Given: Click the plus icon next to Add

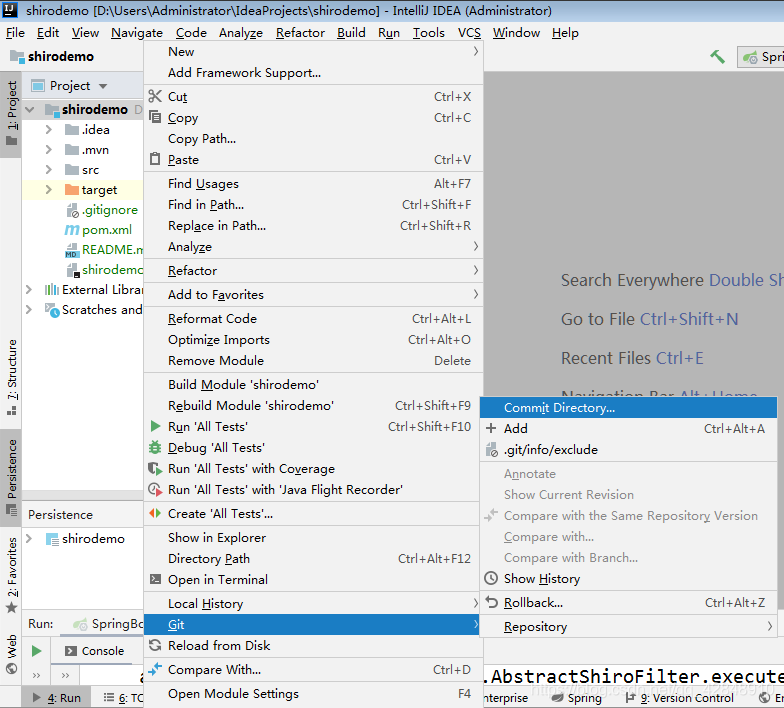Looking at the screenshot, I should click(491, 428).
